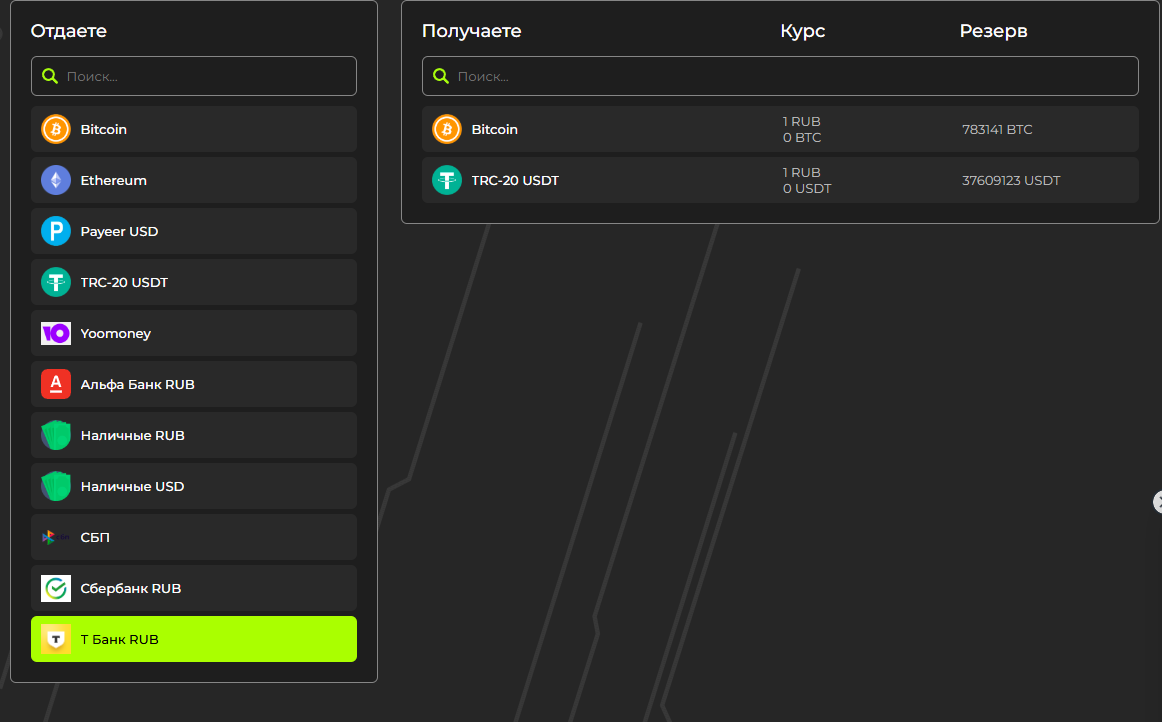This screenshot has width=1162, height=722.
Task: Focus the Получаете search input field
Action: point(790,76)
